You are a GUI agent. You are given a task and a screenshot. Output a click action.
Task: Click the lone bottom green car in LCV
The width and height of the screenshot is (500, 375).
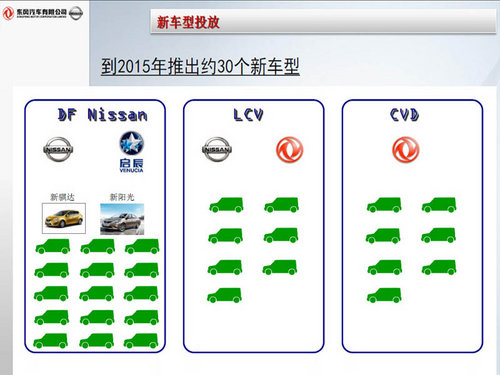pos(224,295)
